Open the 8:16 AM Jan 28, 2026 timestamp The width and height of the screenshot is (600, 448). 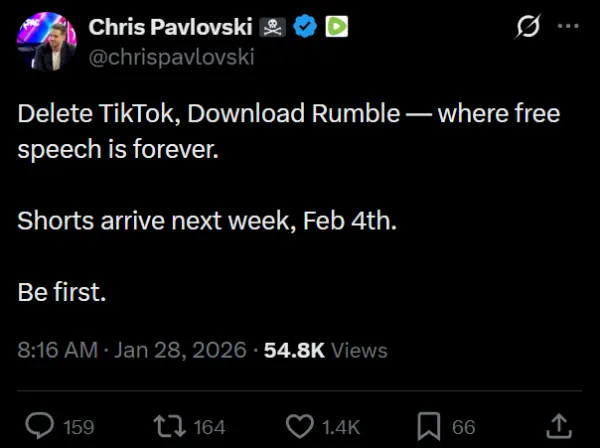click(133, 351)
